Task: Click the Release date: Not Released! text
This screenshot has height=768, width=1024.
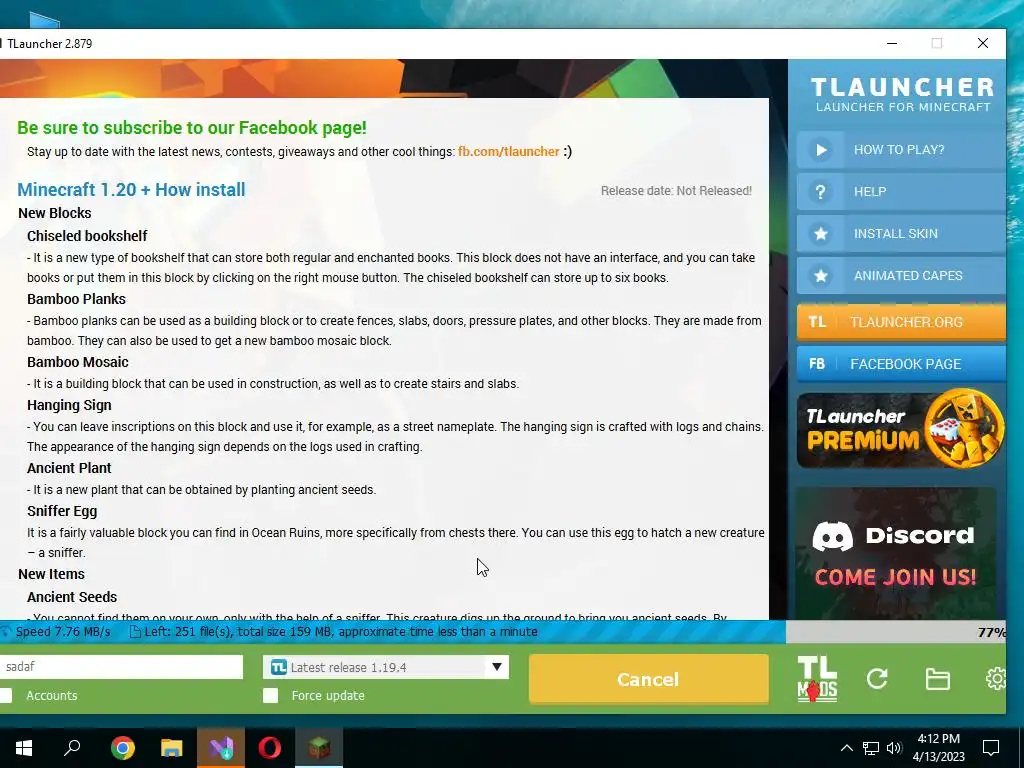Action: click(676, 191)
